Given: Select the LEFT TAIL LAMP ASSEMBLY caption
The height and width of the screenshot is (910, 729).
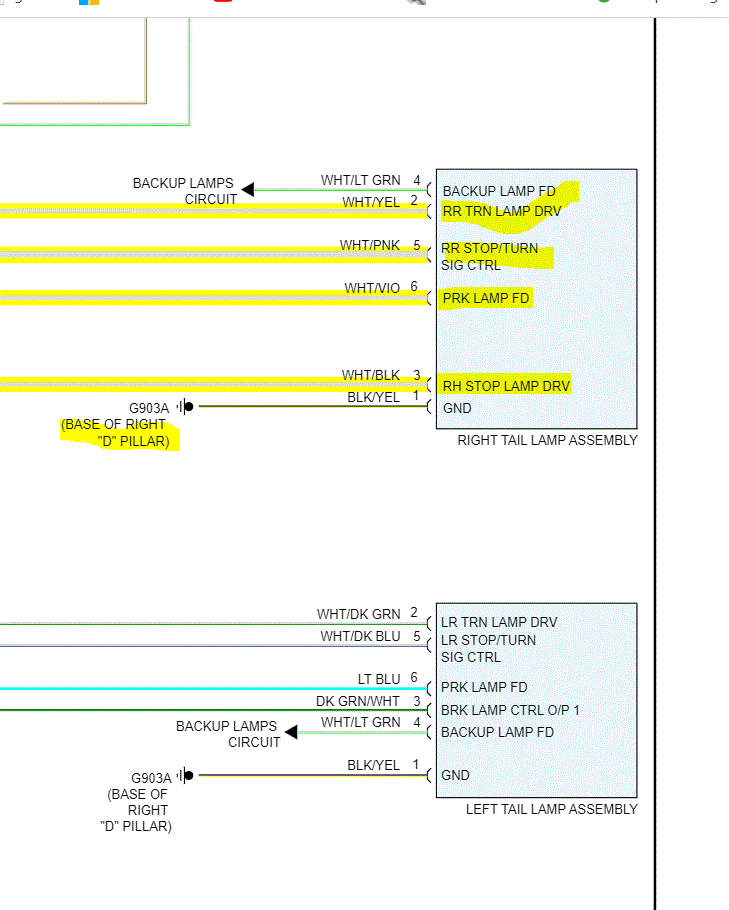Looking at the screenshot, I should click(x=551, y=810).
